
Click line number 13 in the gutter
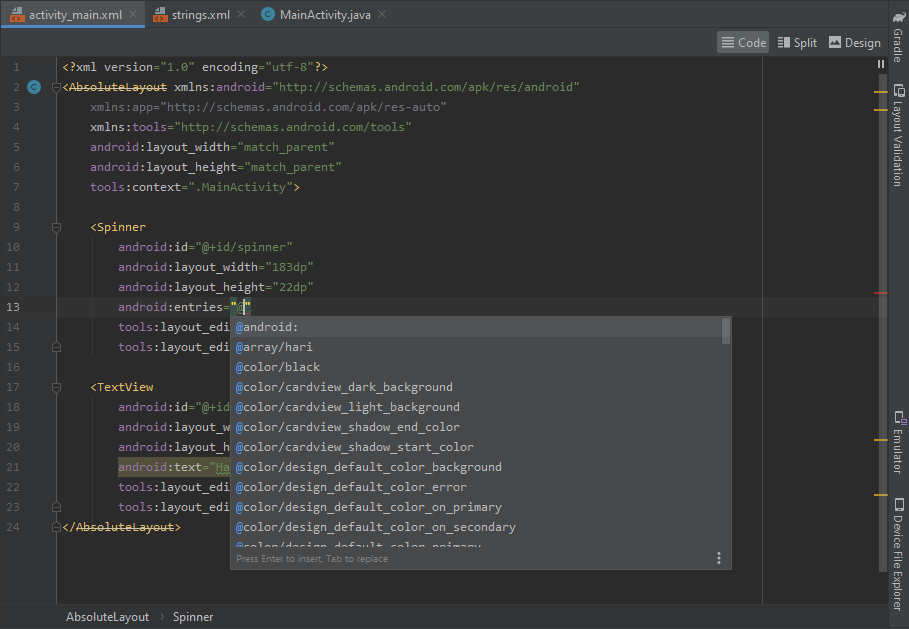13,307
